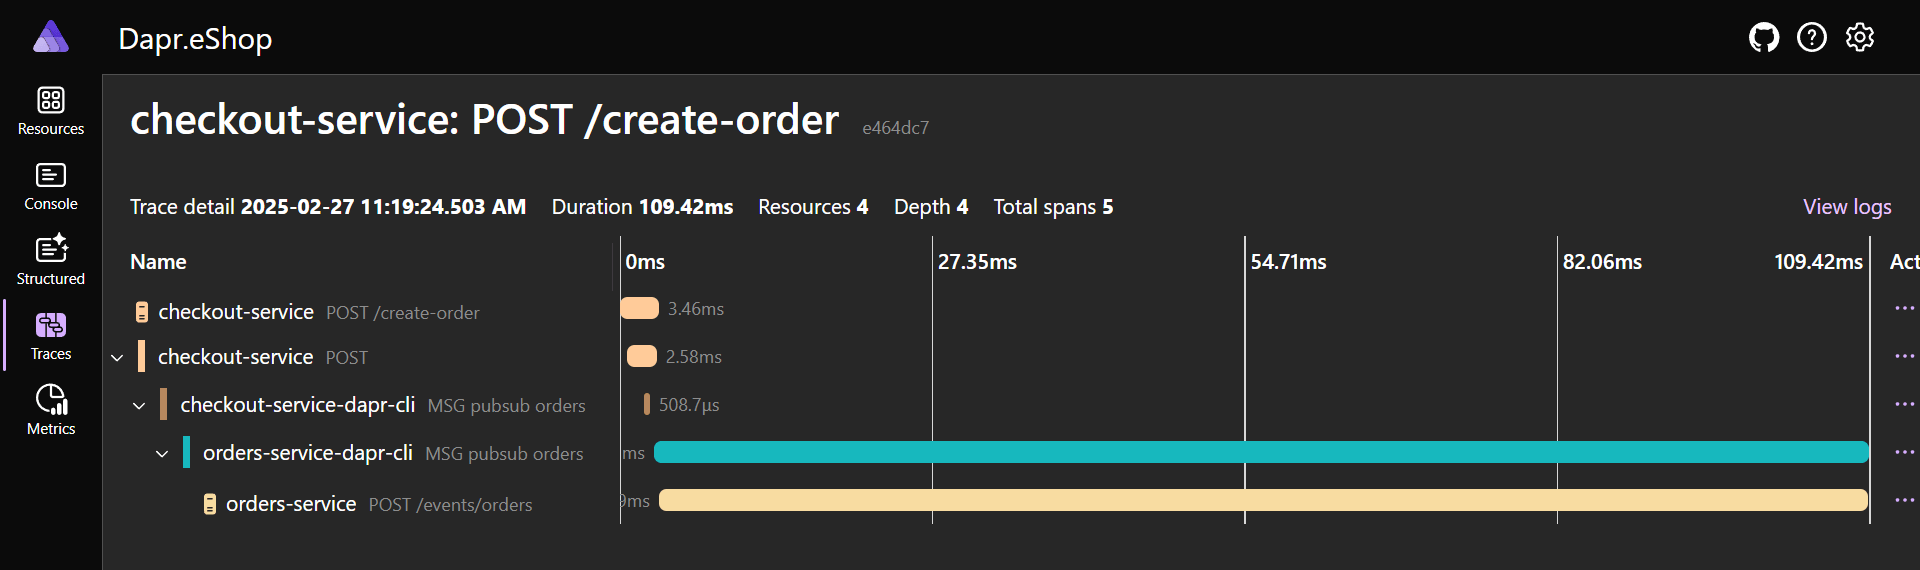Image resolution: width=1920 pixels, height=570 pixels.
Task: Collapse the checkout-service-dapr-cli span
Action: pos(139,406)
